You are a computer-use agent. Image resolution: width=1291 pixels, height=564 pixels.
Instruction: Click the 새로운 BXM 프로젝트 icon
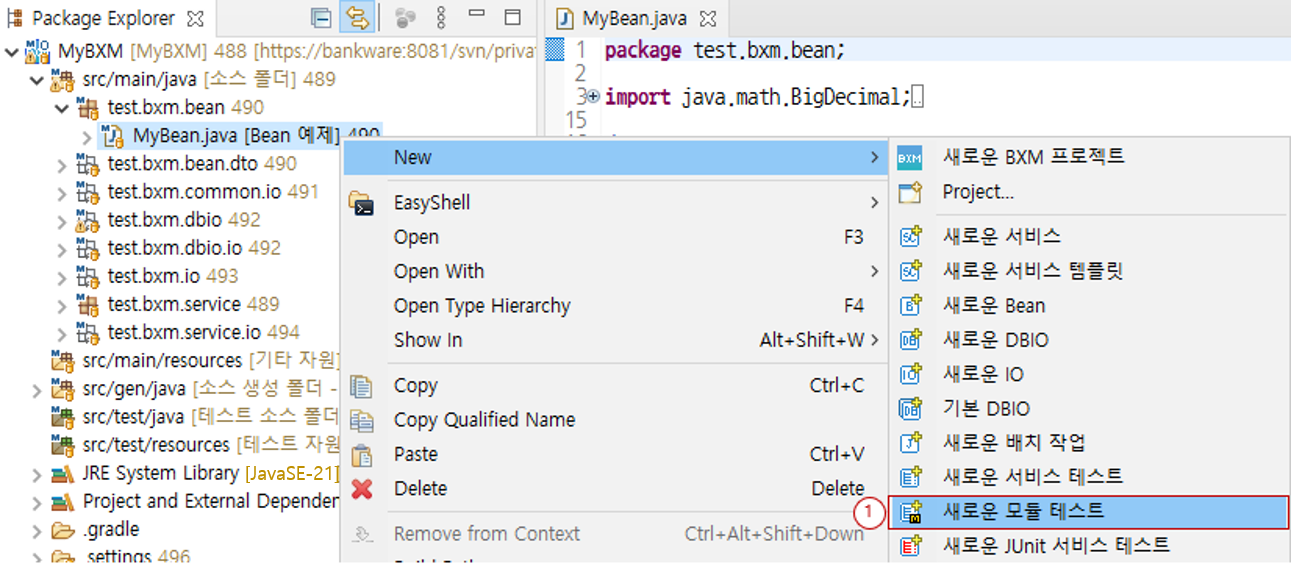[909, 158]
